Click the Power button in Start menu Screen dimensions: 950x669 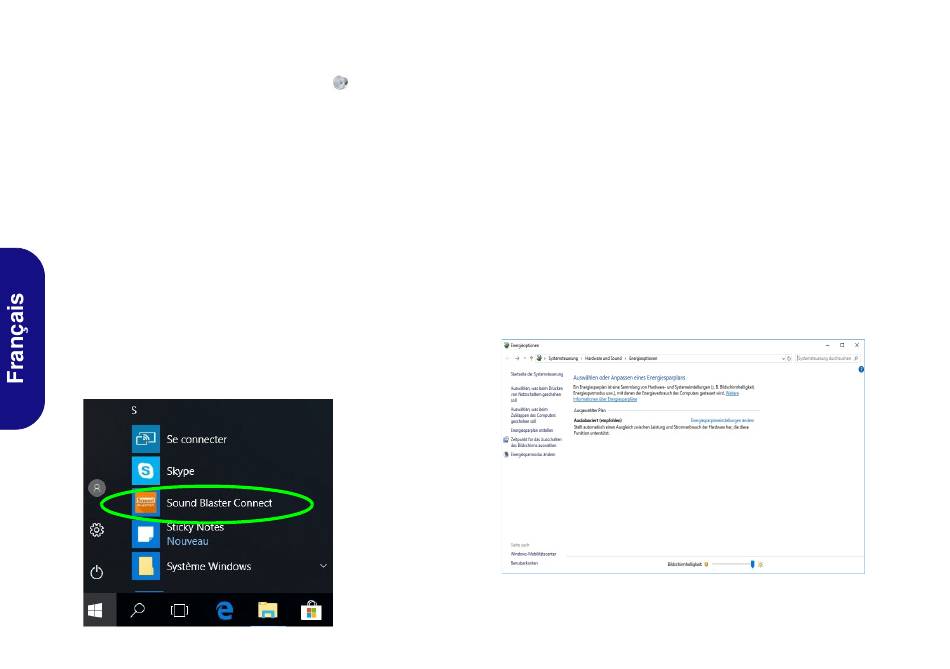[96, 572]
